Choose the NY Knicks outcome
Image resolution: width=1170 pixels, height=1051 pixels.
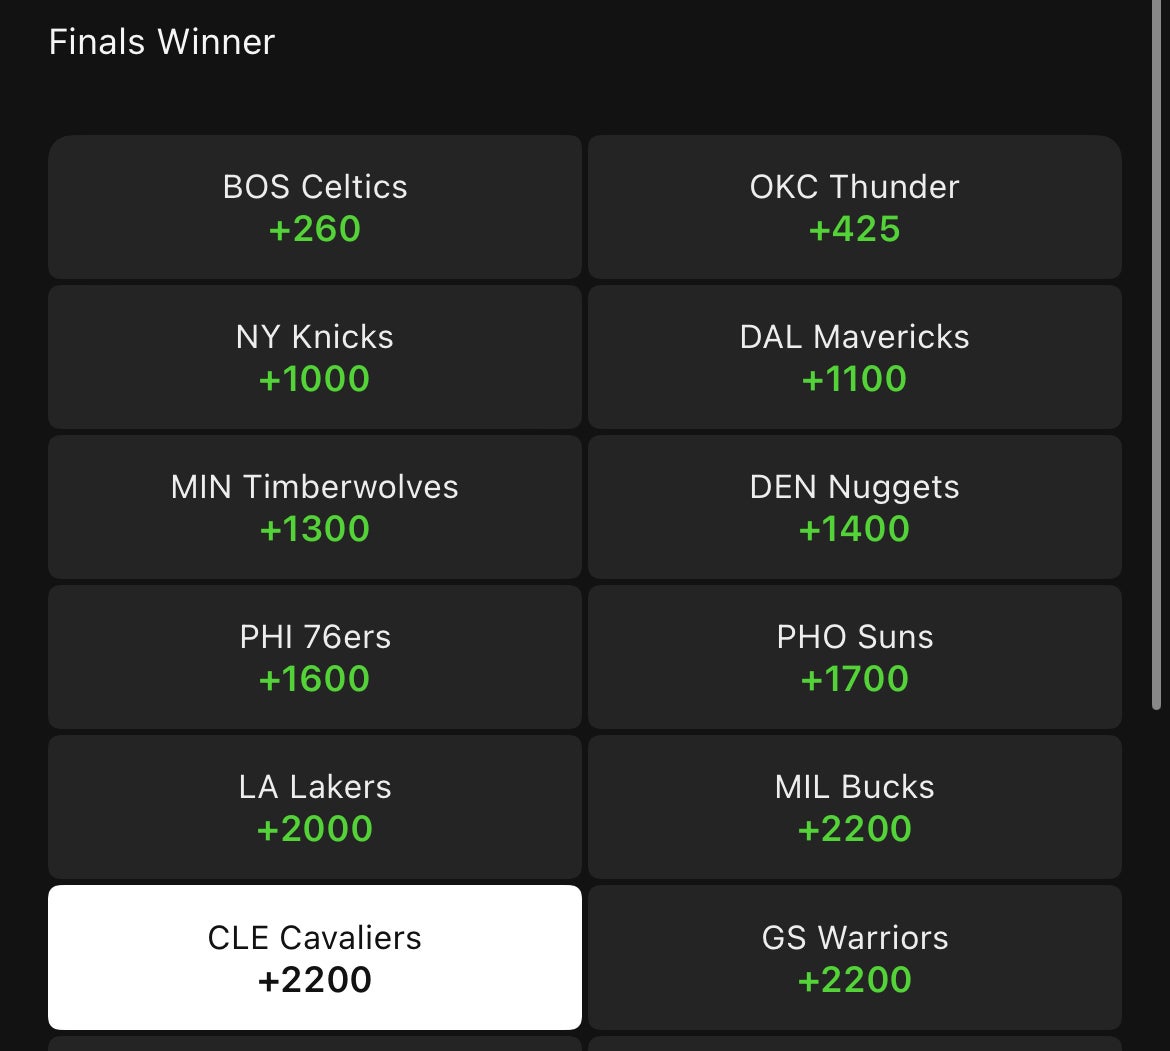[315, 357]
